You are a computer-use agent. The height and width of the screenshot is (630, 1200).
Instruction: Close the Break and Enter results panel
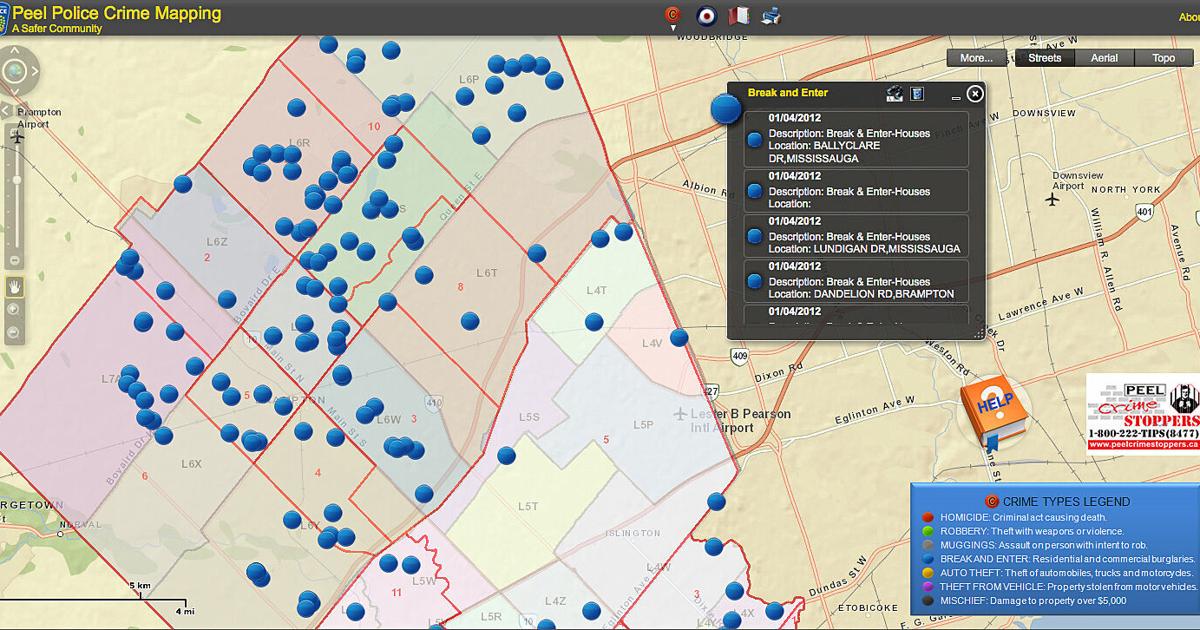pyautogui.click(x=975, y=93)
